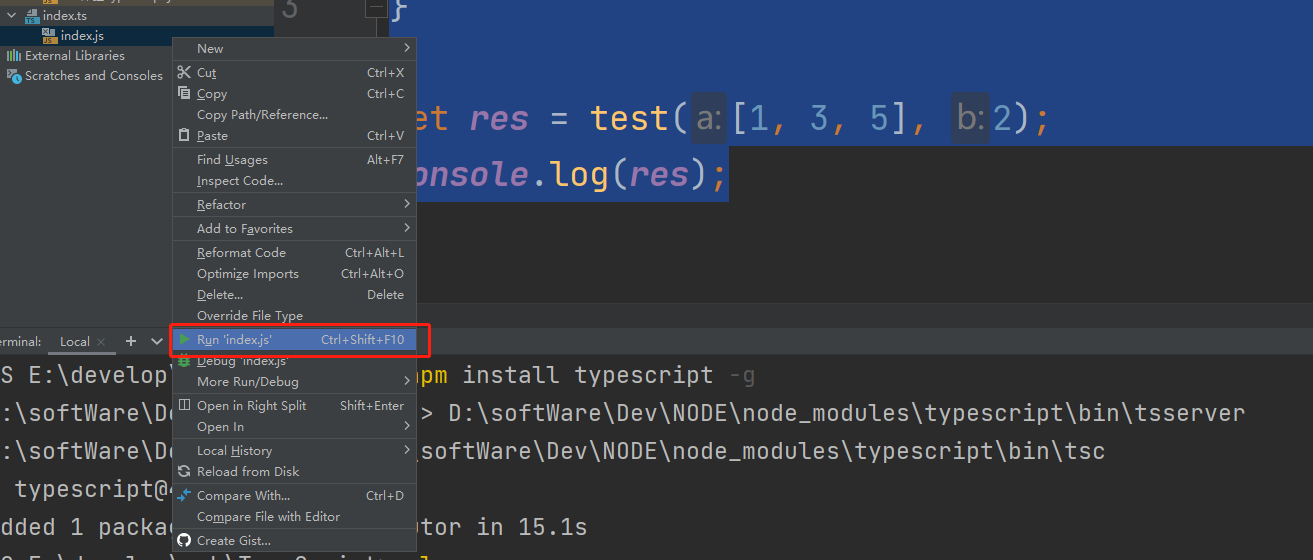The height and width of the screenshot is (560, 1313).
Task: Click the green Run triangle icon
Action: pos(184,339)
